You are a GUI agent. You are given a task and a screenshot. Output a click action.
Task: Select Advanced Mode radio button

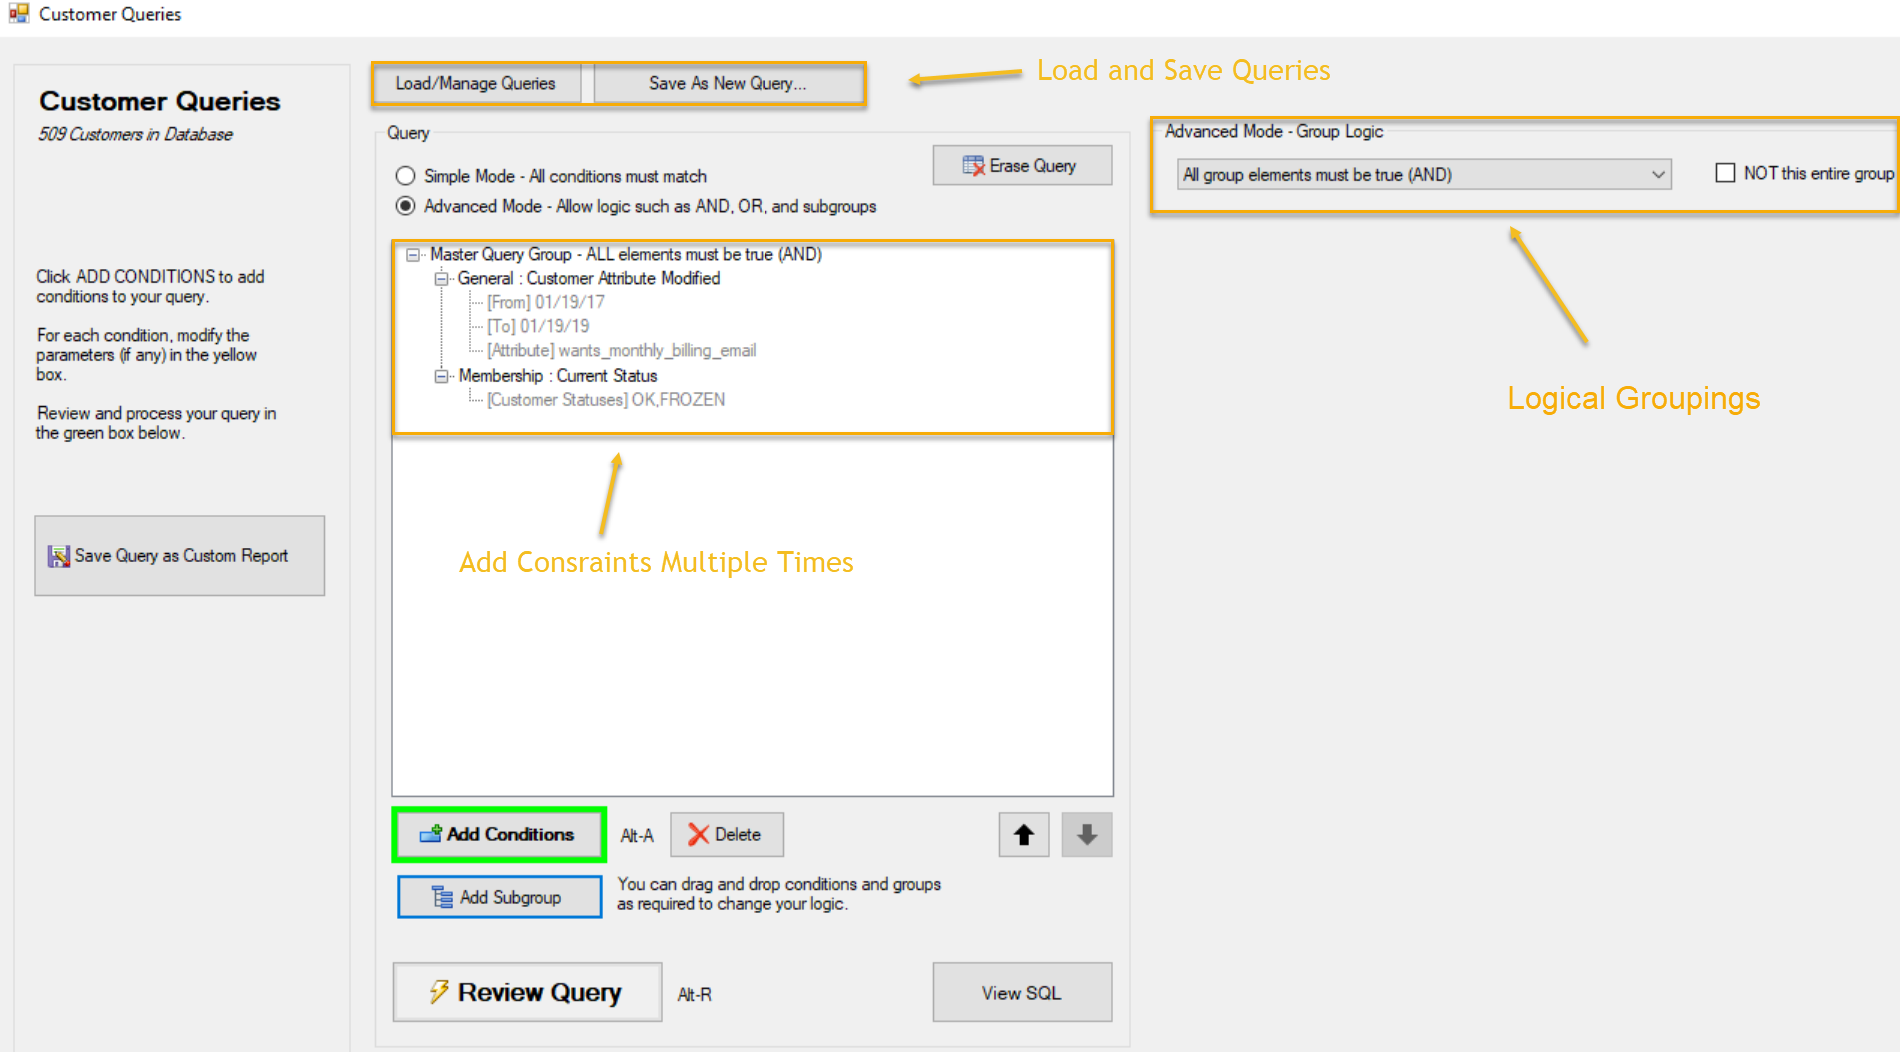(x=405, y=206)
